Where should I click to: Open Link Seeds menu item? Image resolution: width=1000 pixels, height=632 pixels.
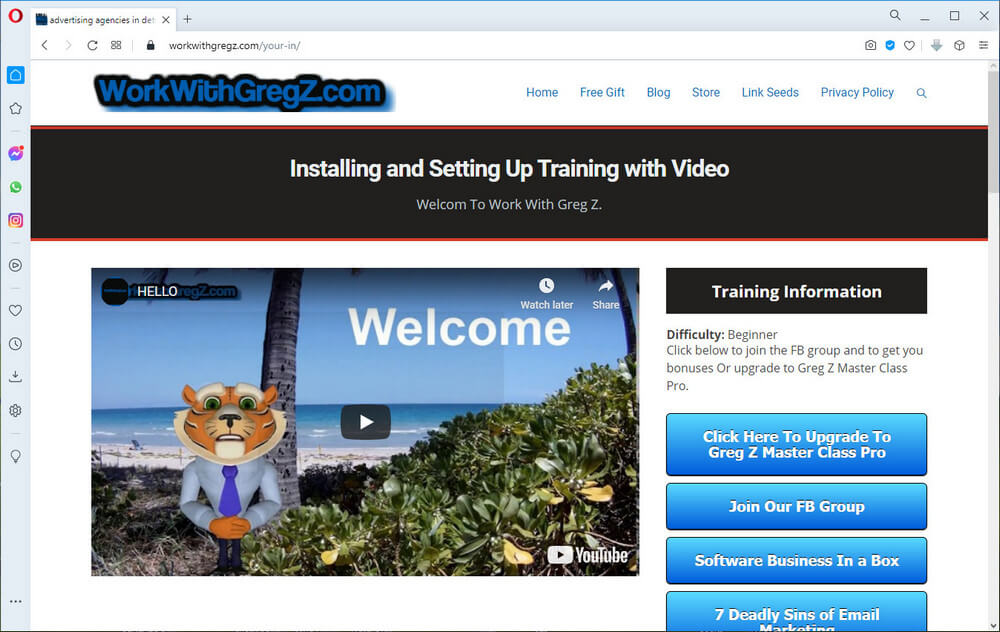770,92
